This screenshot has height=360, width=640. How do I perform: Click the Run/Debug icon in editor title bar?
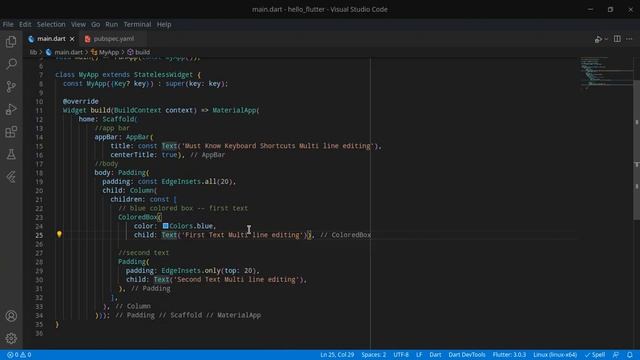click(598, 39)
